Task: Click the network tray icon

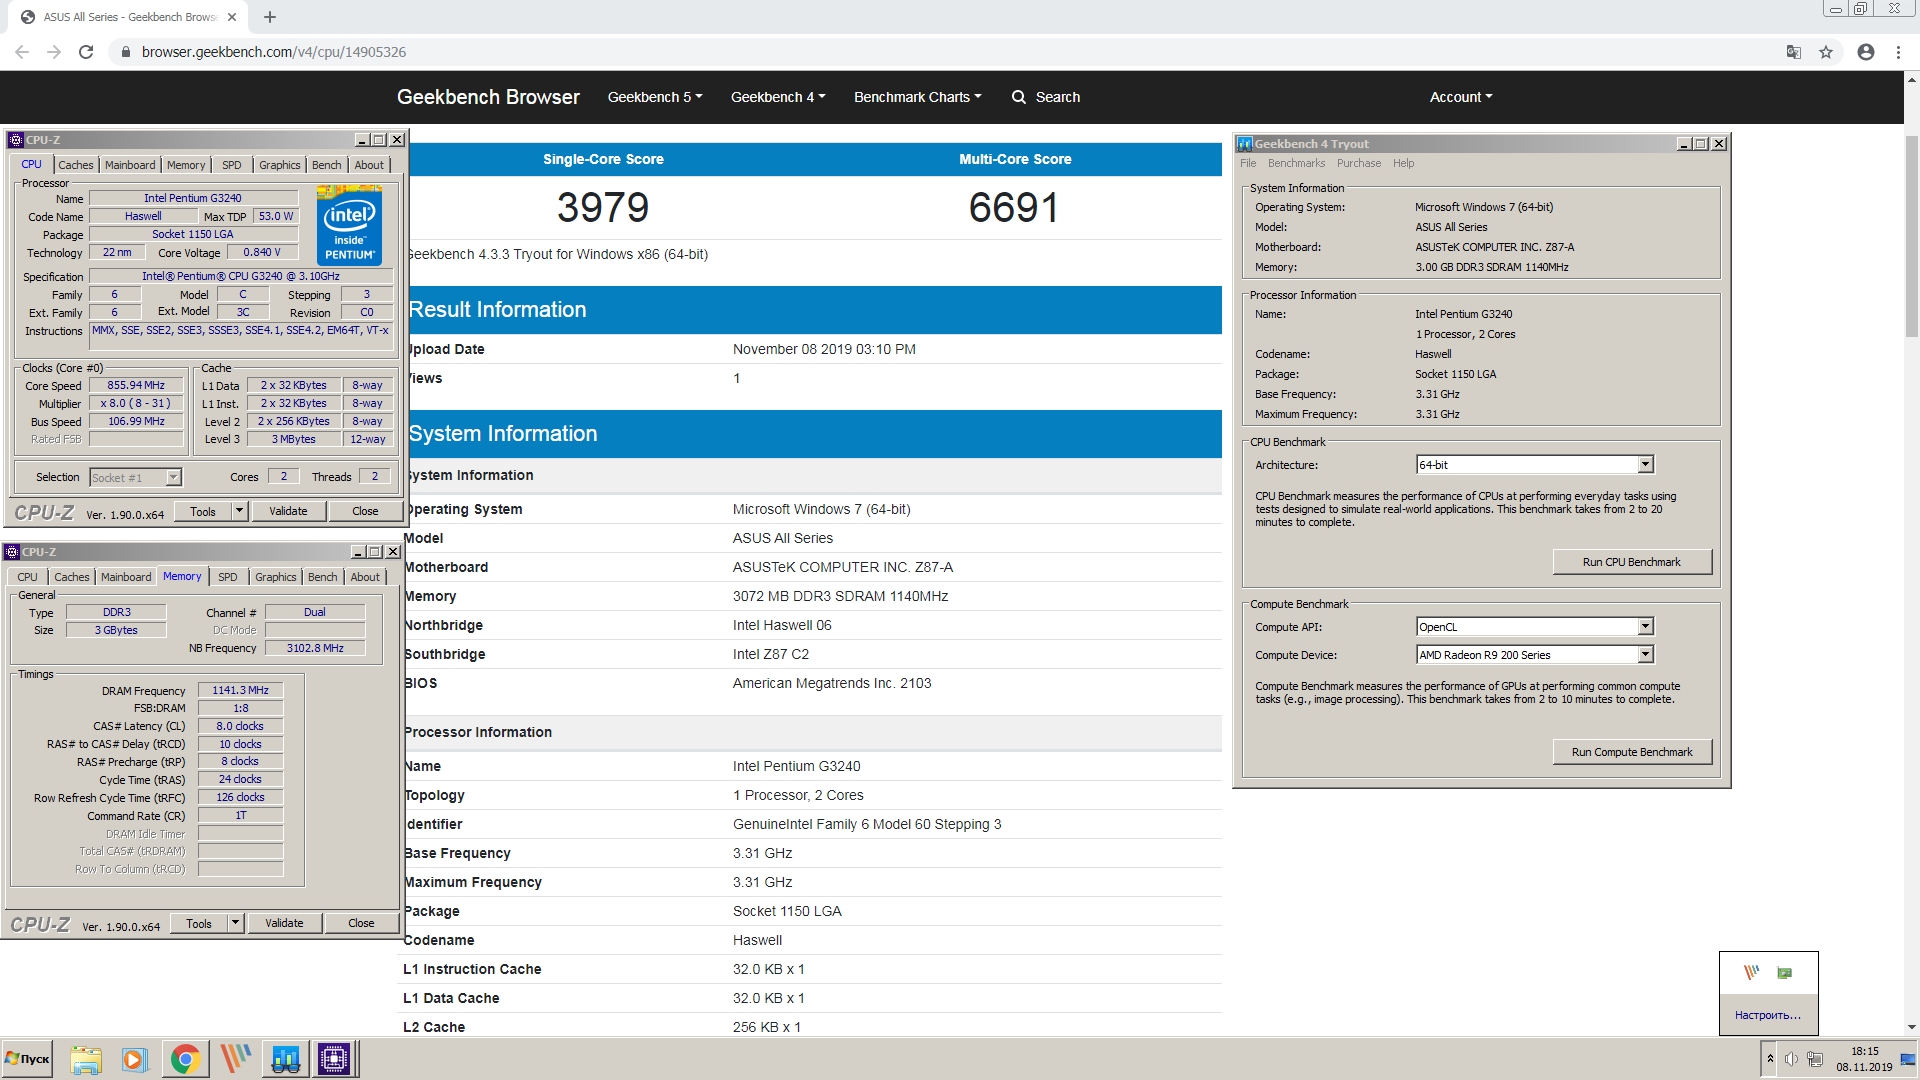Action: (1815, 1059)
